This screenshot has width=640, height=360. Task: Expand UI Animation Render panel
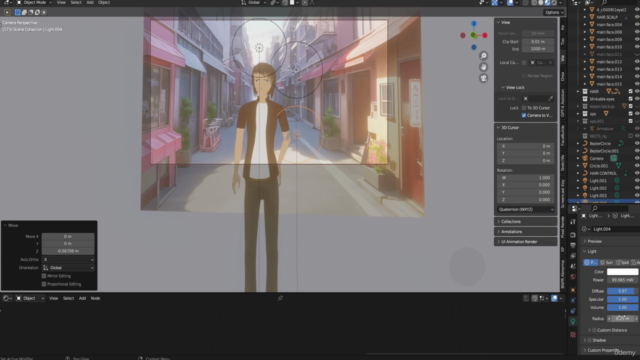pos(525,242)
